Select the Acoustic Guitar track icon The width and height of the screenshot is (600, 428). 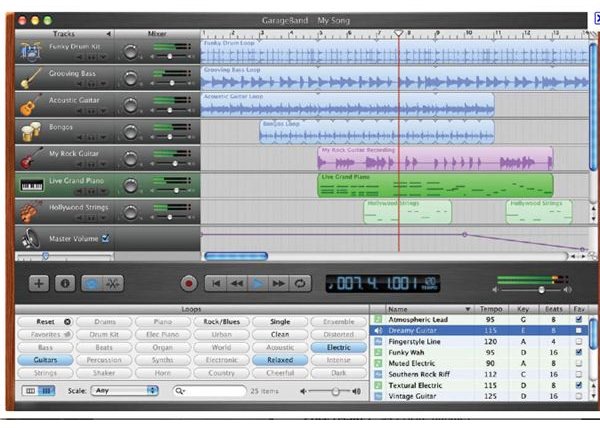[31, 105]
